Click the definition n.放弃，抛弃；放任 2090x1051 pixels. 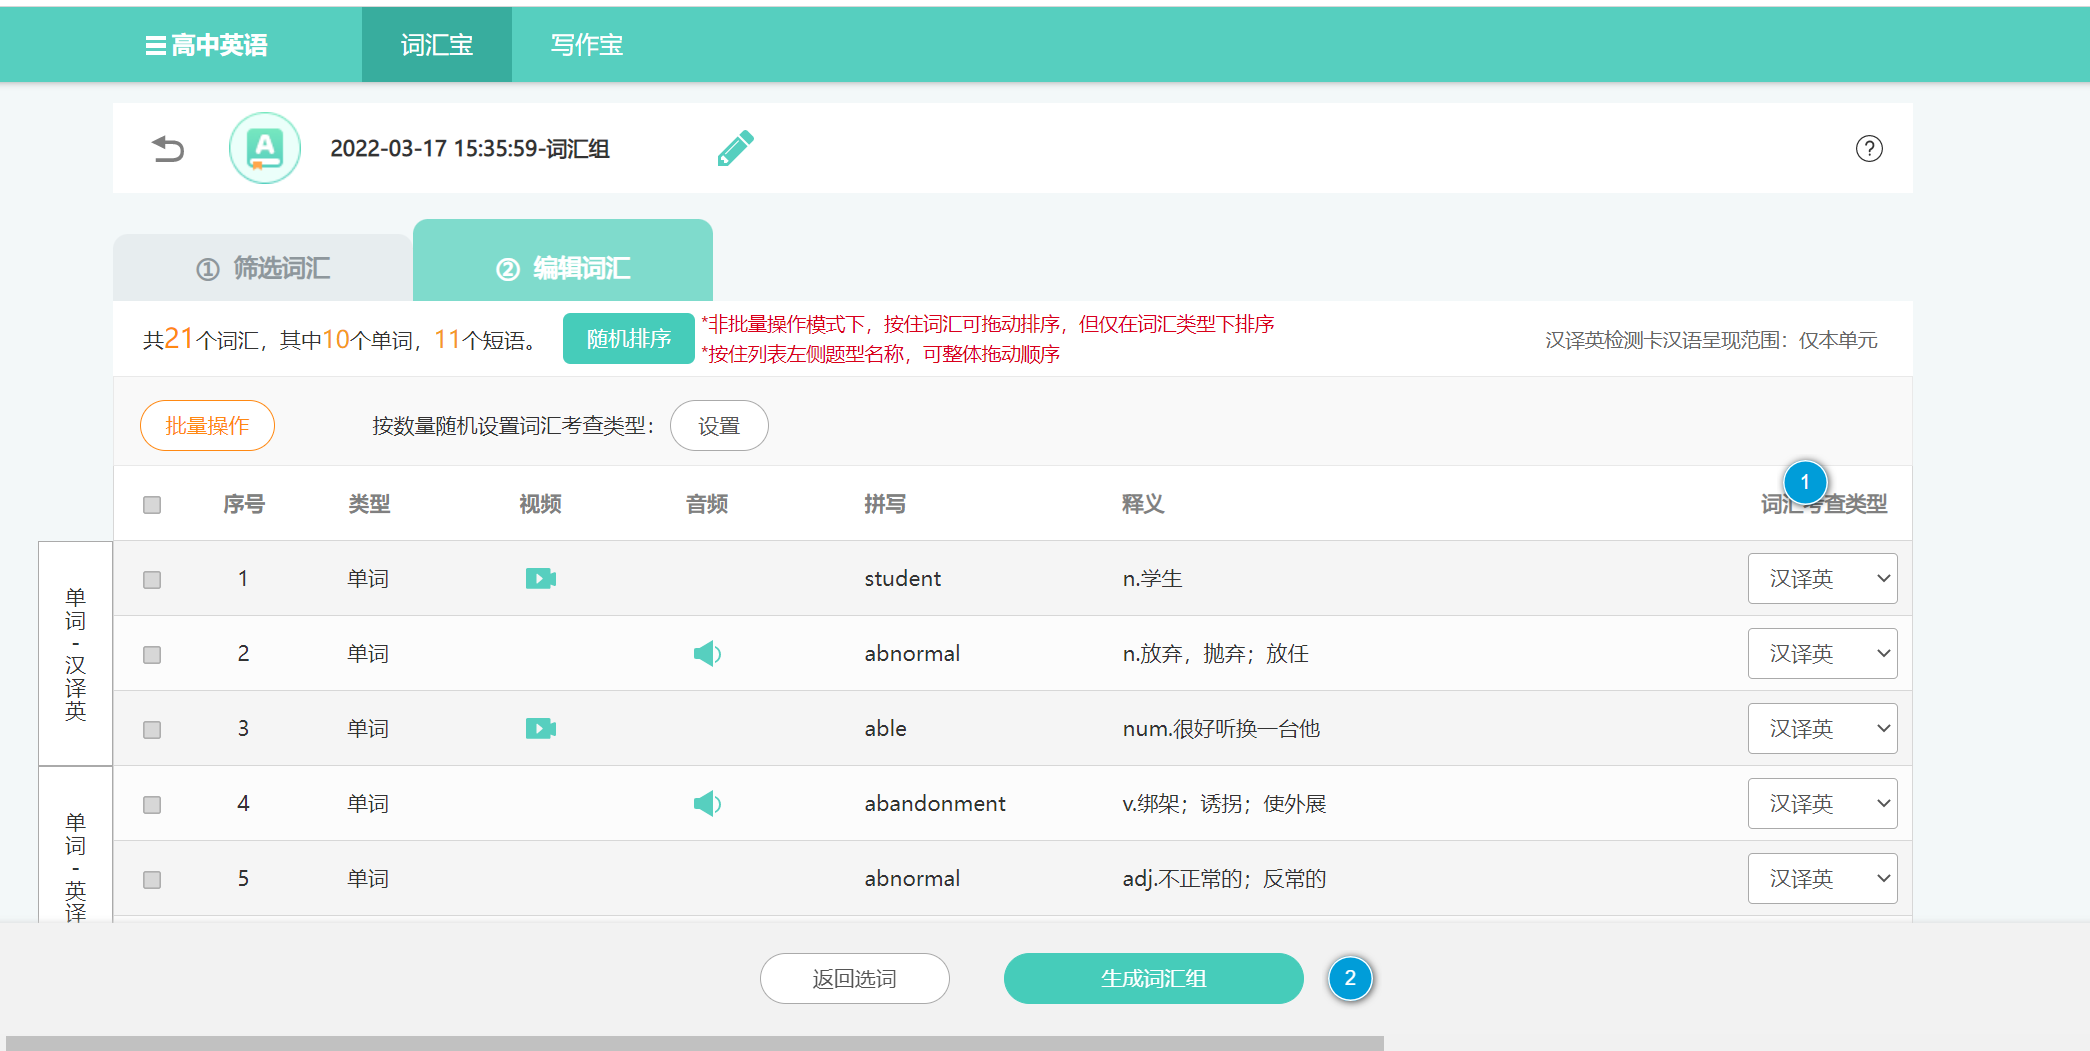tap(1215, 654)
